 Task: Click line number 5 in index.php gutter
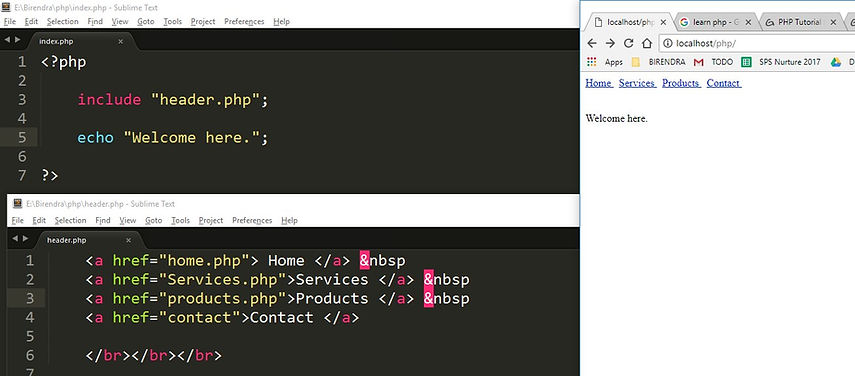click(22, 138)
